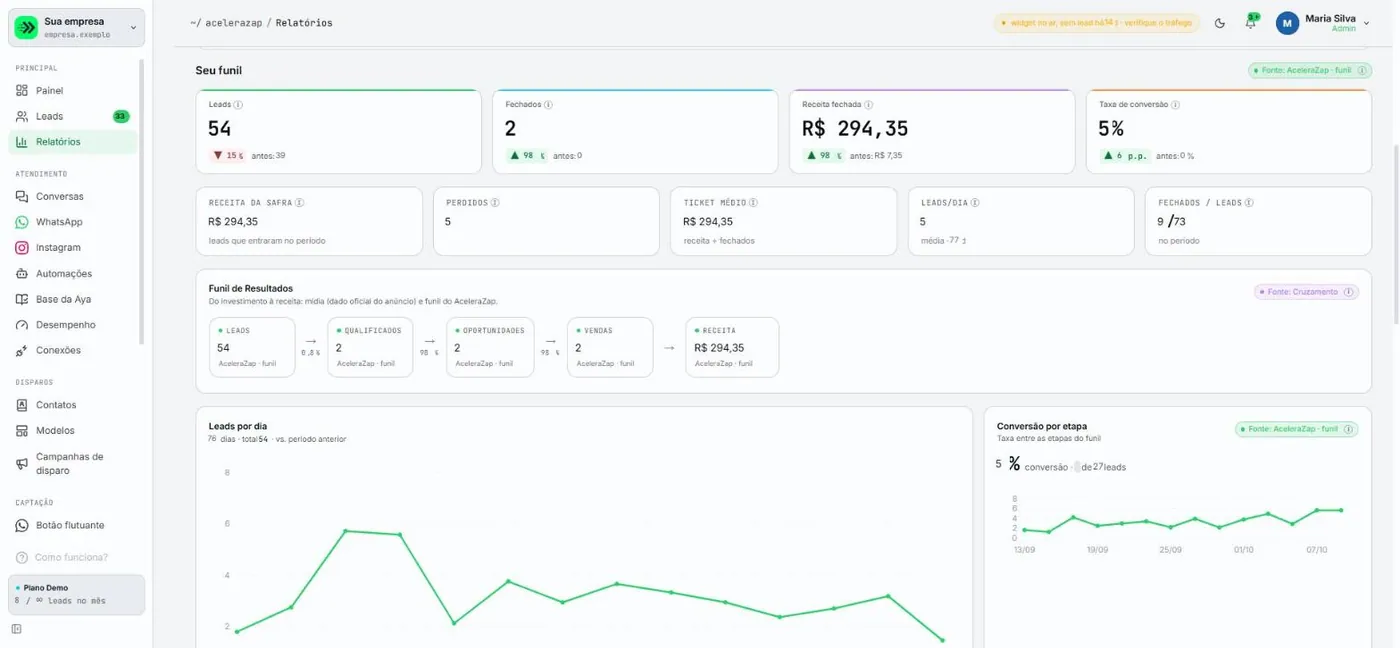Click the info icon next to Fechados / Leads
Image resolution: width=1400 pixels, height=648 pixels.
pos(1251,202)
